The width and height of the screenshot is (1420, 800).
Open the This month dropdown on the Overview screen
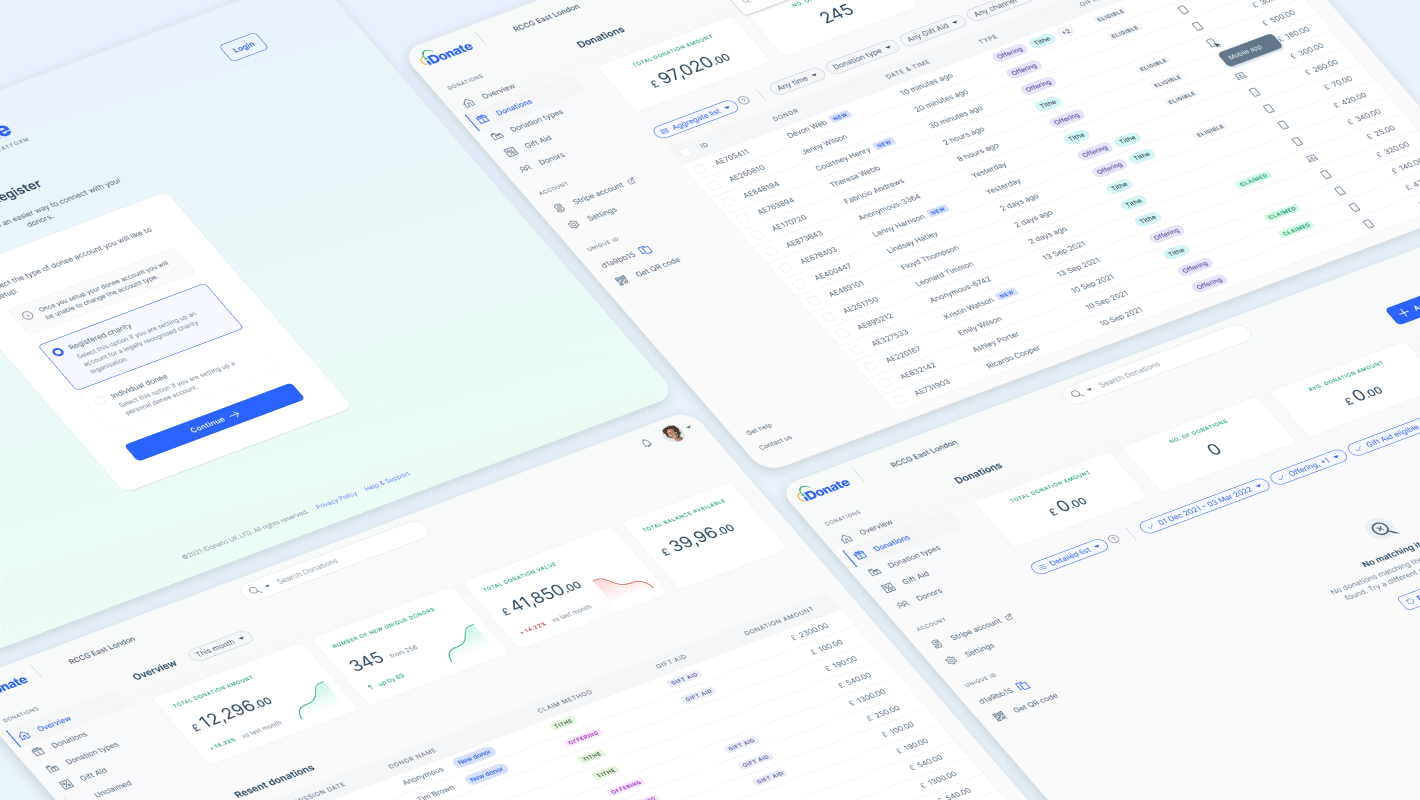pos(221,644)
